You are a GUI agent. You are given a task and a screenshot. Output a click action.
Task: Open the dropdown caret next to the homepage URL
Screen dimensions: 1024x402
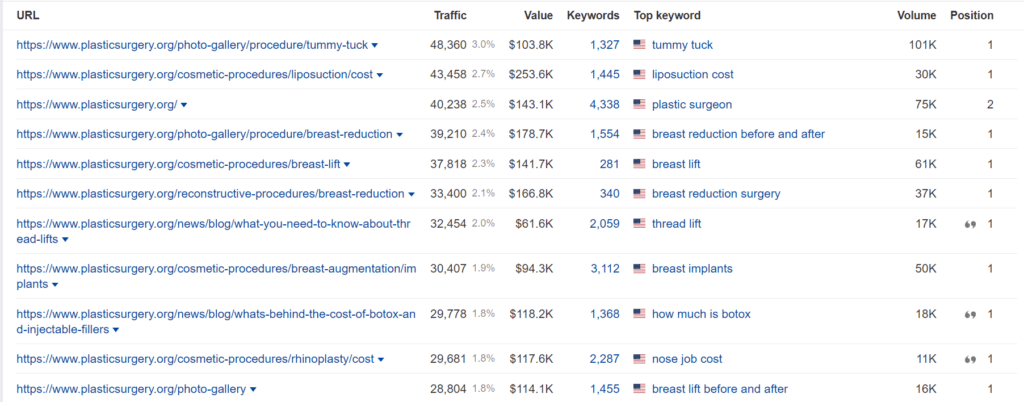184,105
